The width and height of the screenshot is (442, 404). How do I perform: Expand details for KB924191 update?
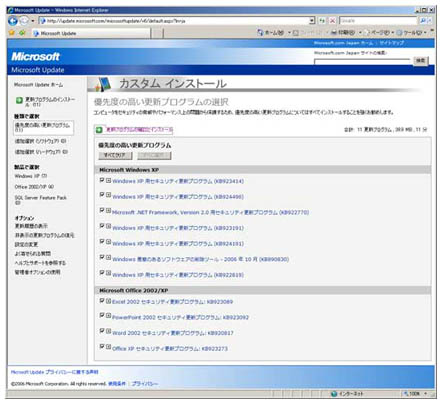[x=108, y=242]
